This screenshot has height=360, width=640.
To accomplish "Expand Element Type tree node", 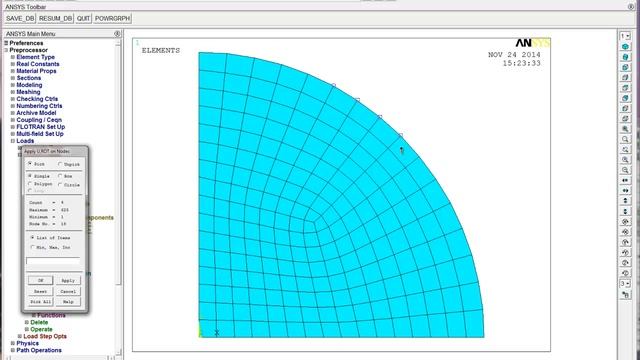I will [x=13, y=57].
